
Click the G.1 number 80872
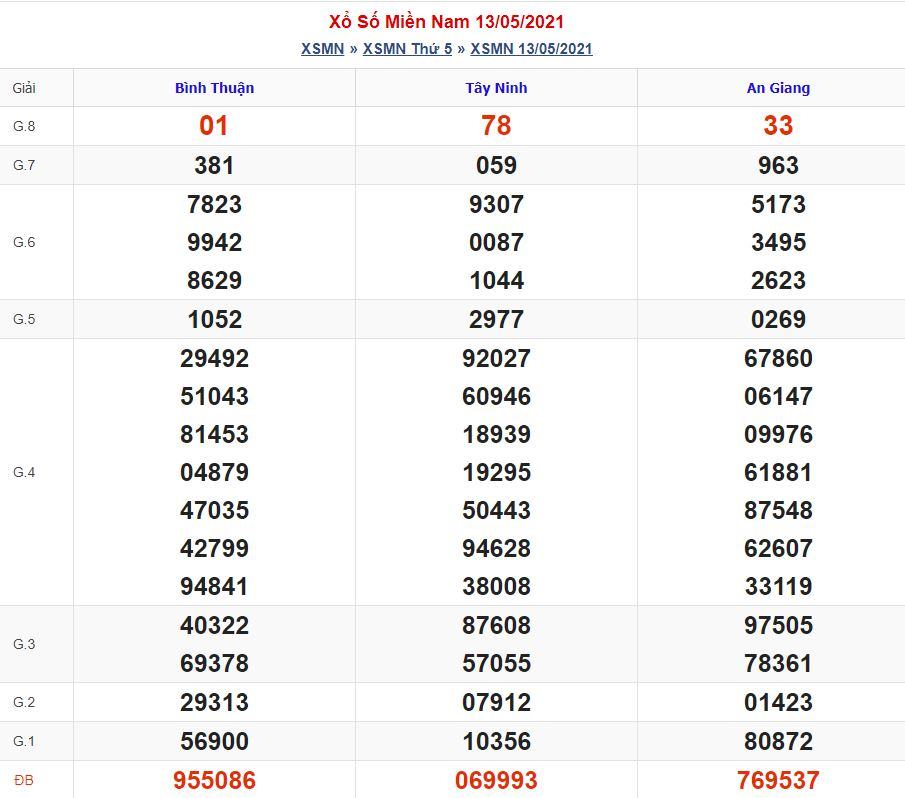pos(778,741)
